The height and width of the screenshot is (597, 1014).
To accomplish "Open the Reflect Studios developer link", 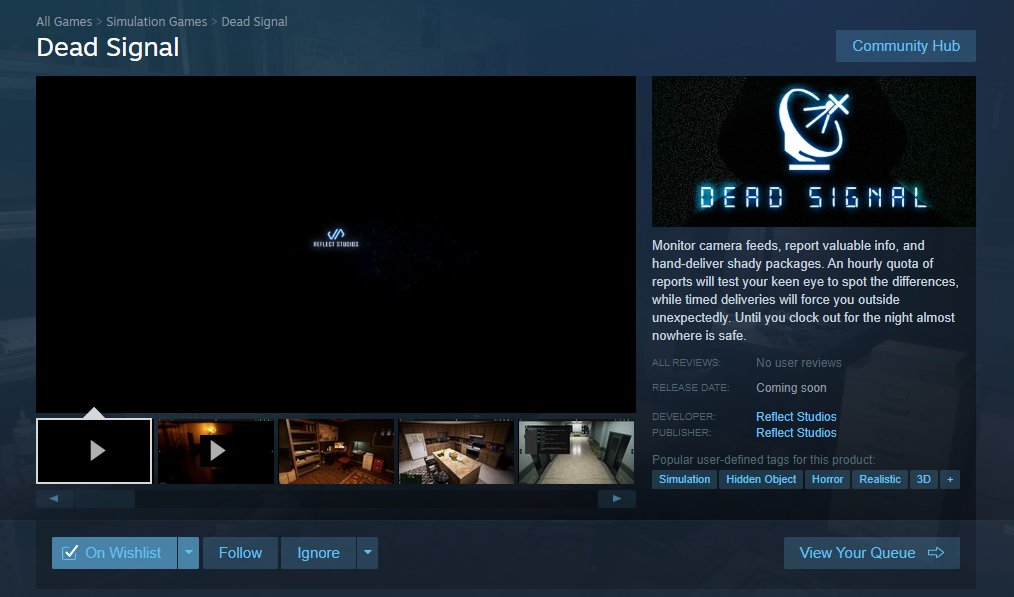I will (x=796, y=417).
